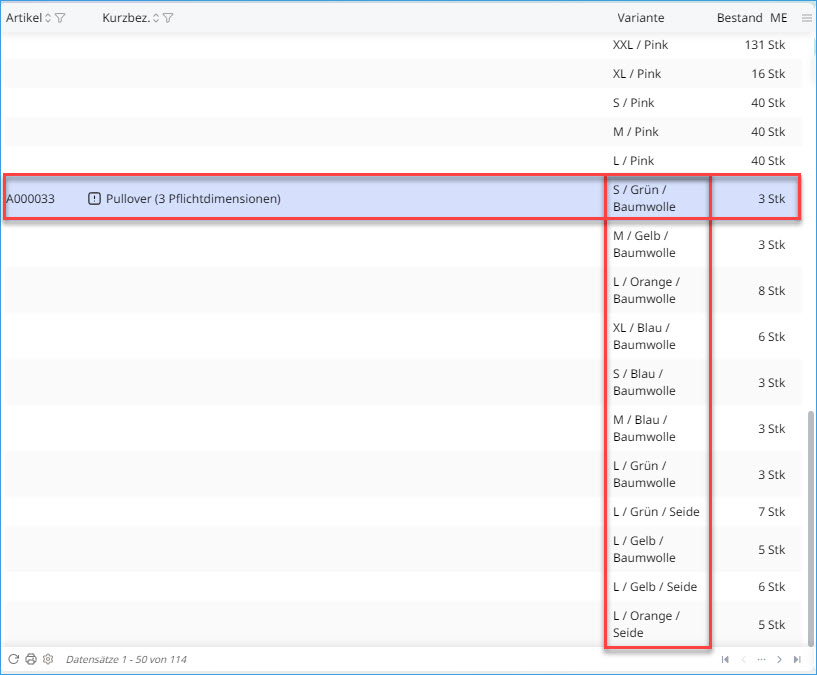Go to the next page of records
The height and width of the screenshot is (675, 817).
(779, 660)
